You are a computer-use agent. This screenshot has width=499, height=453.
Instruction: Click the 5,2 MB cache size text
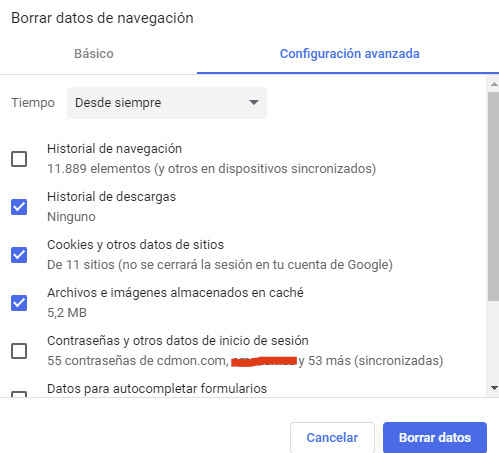click(67, 313)
